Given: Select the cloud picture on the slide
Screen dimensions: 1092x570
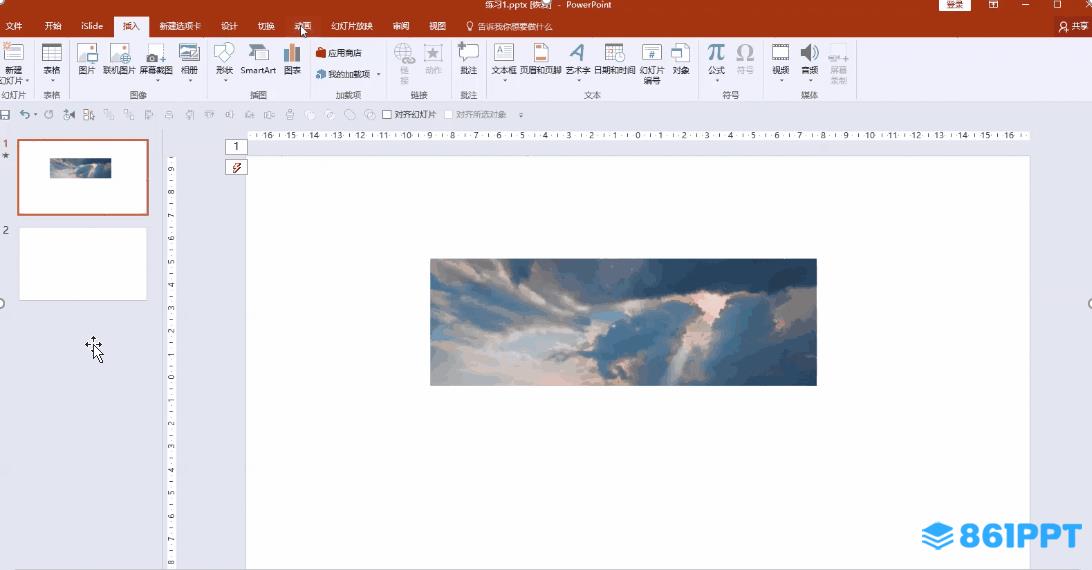Looking at the screenshot, I should 623,322.
